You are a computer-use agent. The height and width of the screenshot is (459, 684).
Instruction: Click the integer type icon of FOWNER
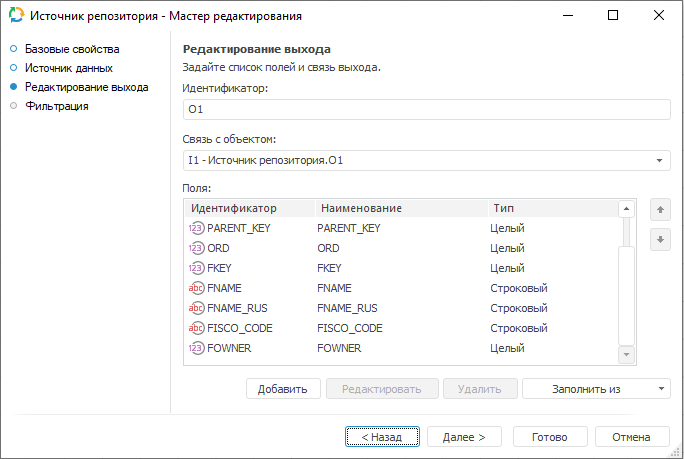tap(196, 348)
